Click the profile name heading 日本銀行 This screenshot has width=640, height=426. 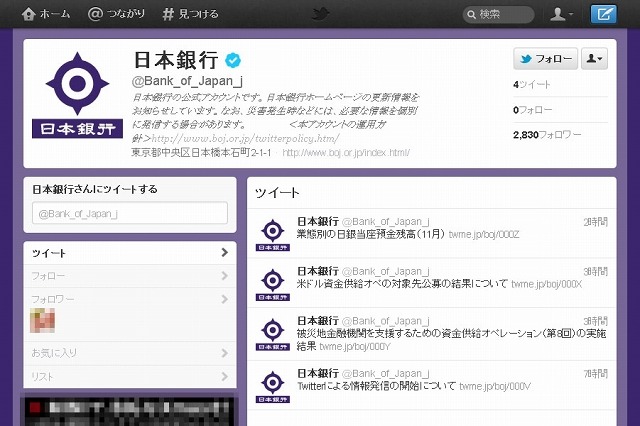pyautogui.click(x=176, y=60)
